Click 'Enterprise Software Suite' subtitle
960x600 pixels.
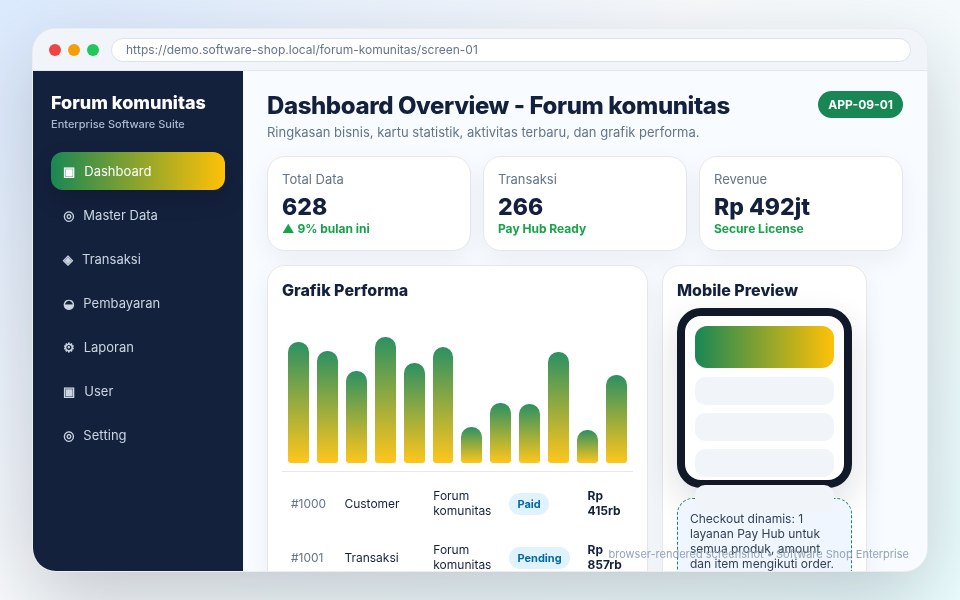(118, 124)
